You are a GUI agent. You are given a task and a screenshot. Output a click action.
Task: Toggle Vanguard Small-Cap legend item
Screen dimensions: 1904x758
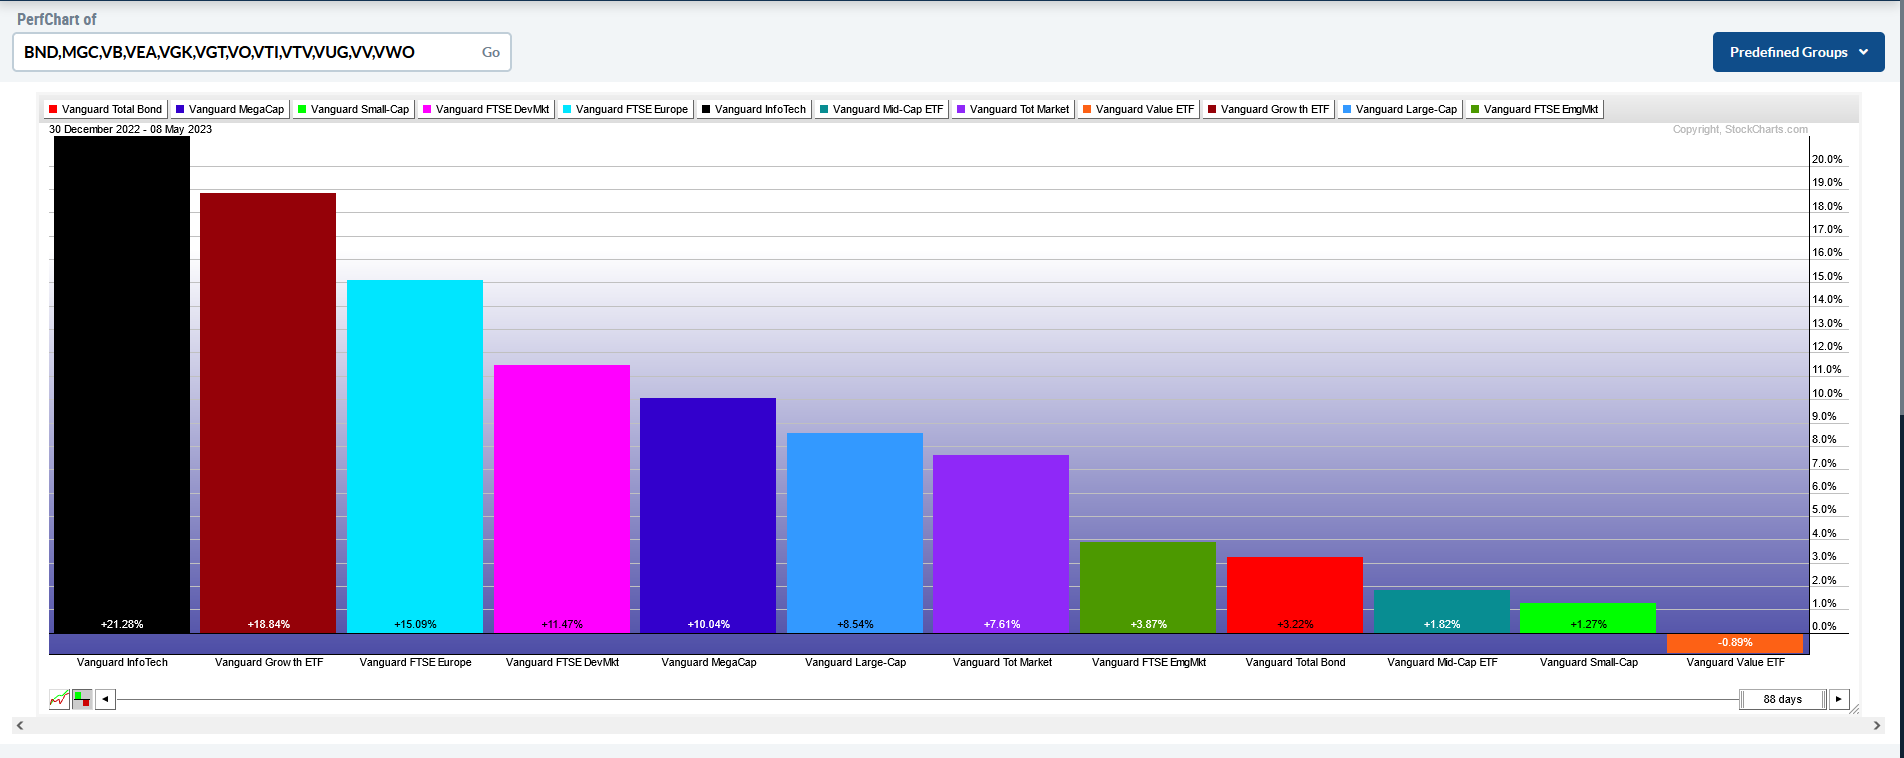(353, 109)
